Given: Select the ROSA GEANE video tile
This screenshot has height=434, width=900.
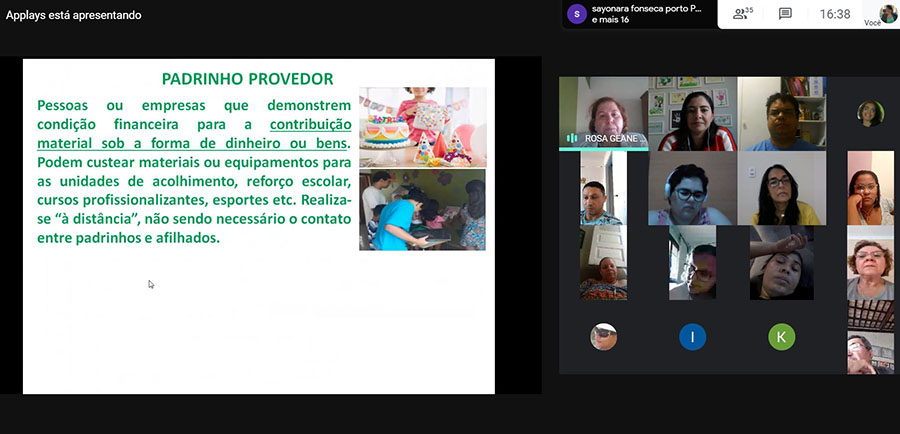Looking at the screenshot, I should (x=603, y=112).
